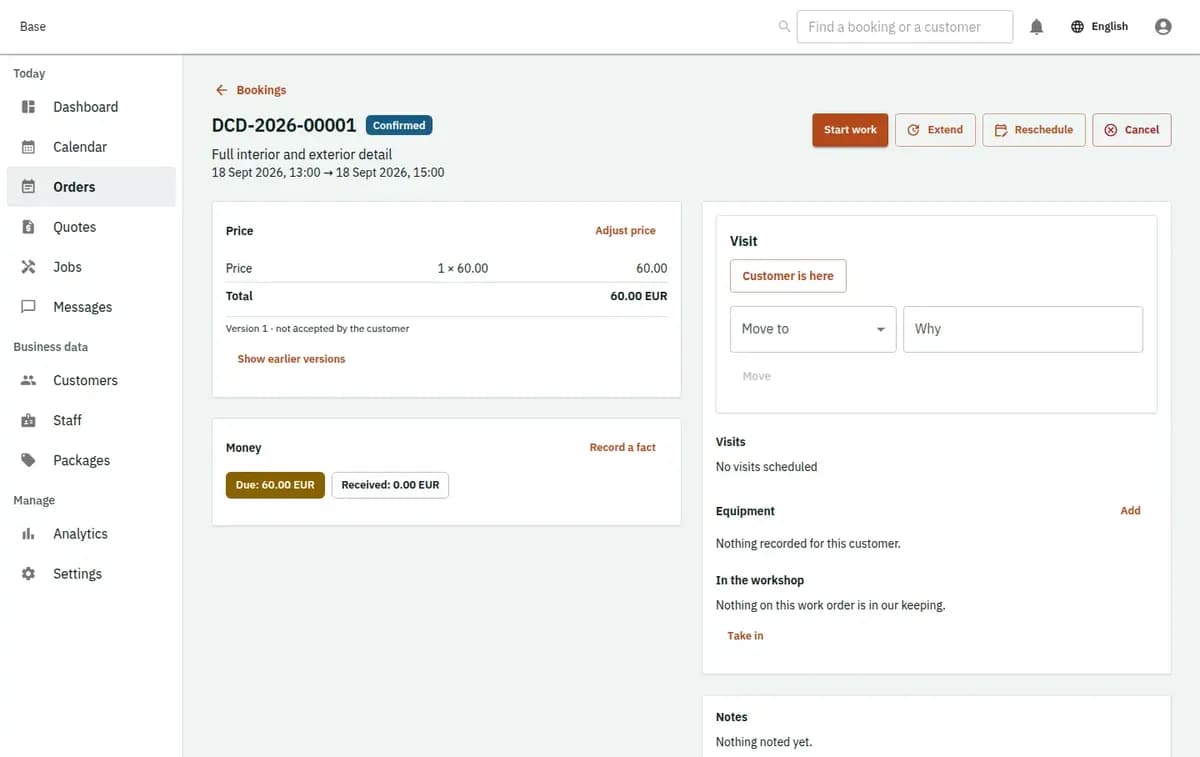Open Dashboard menu item

pos(91,107)
